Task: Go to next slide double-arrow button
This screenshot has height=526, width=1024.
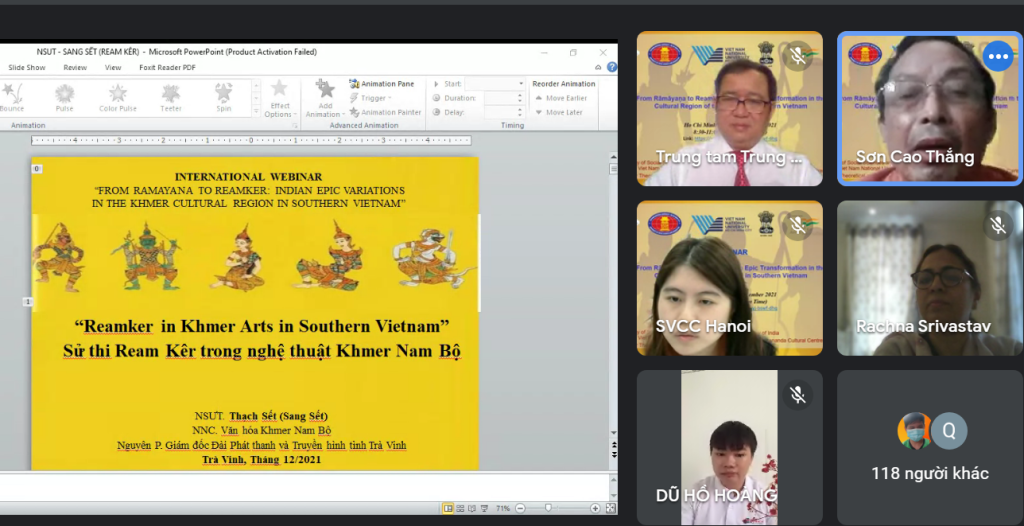Action: [613, 453]
